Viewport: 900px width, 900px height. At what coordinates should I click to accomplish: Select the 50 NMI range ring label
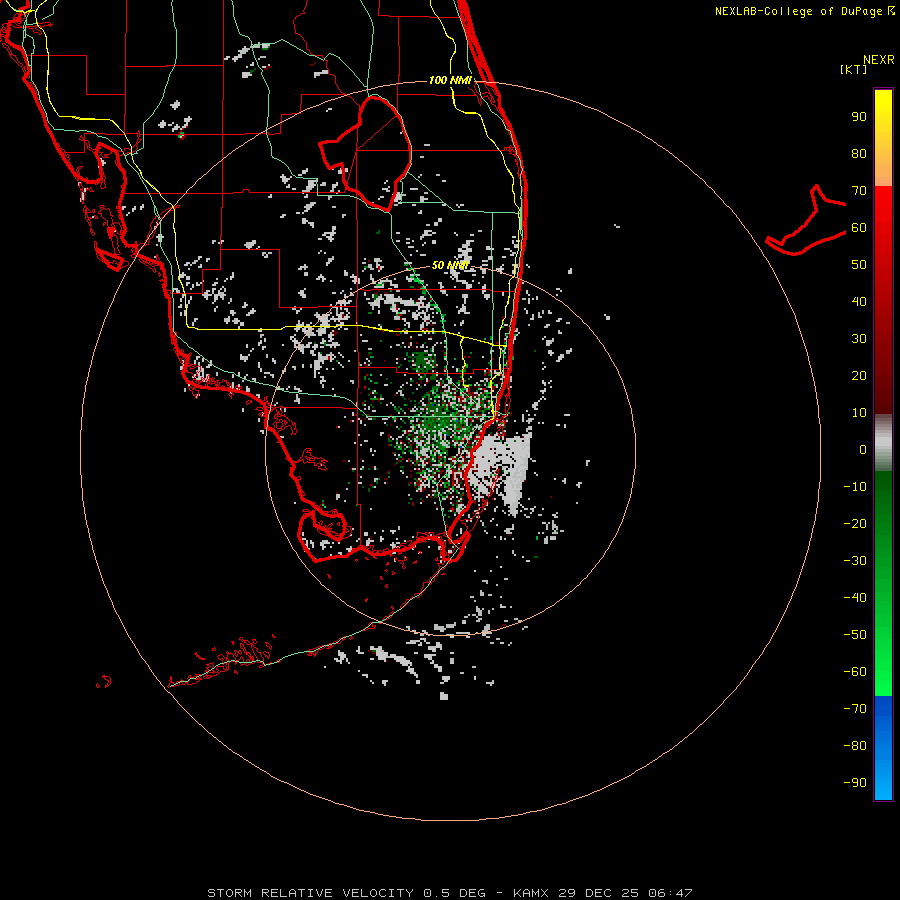coord(450,265)
